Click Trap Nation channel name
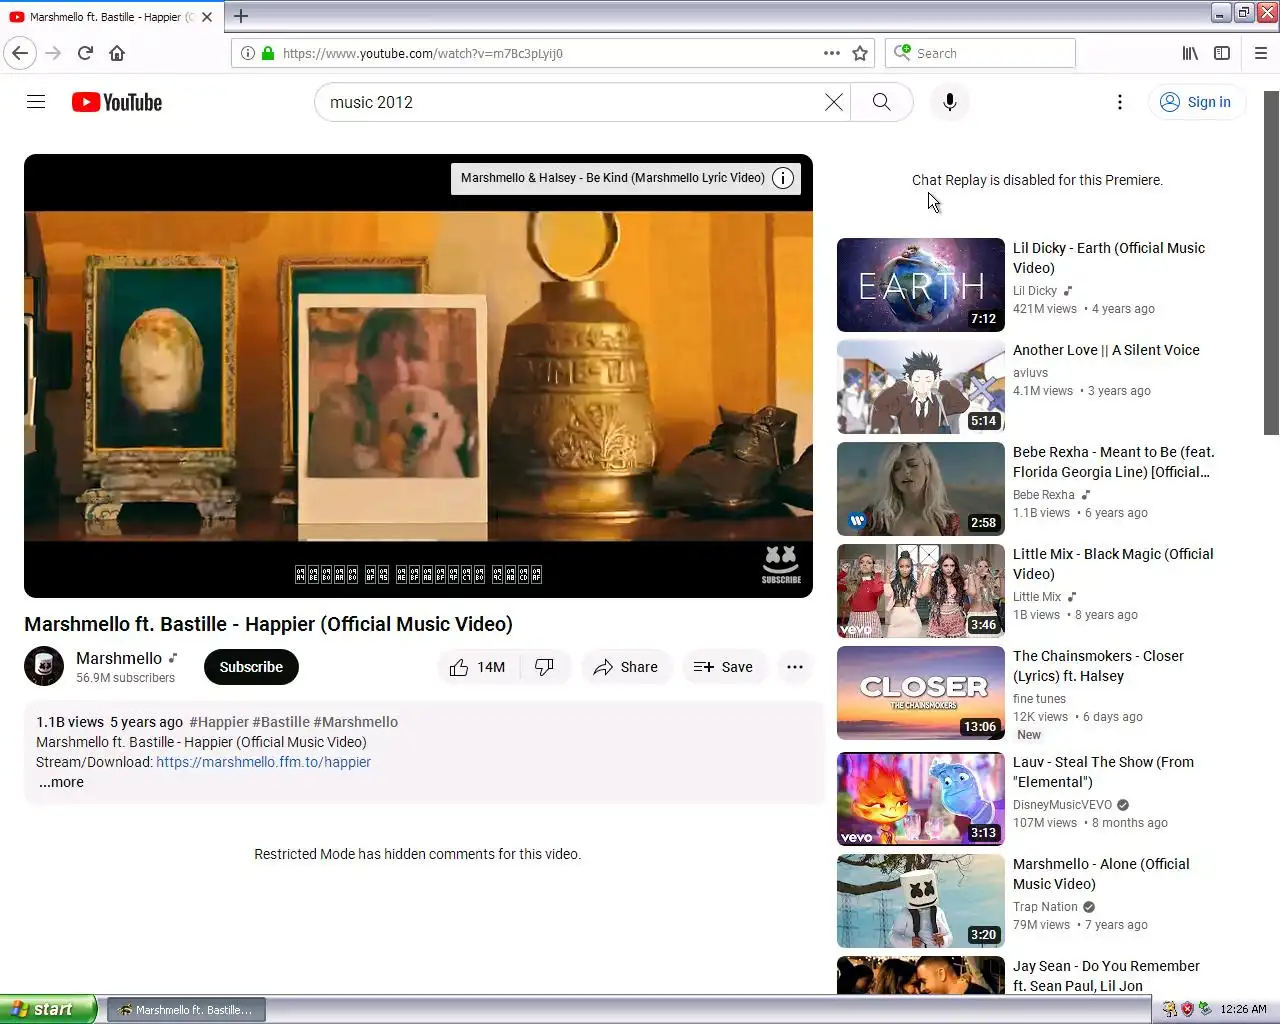Screen dimensions: 1280x1024 [1045, 907]
